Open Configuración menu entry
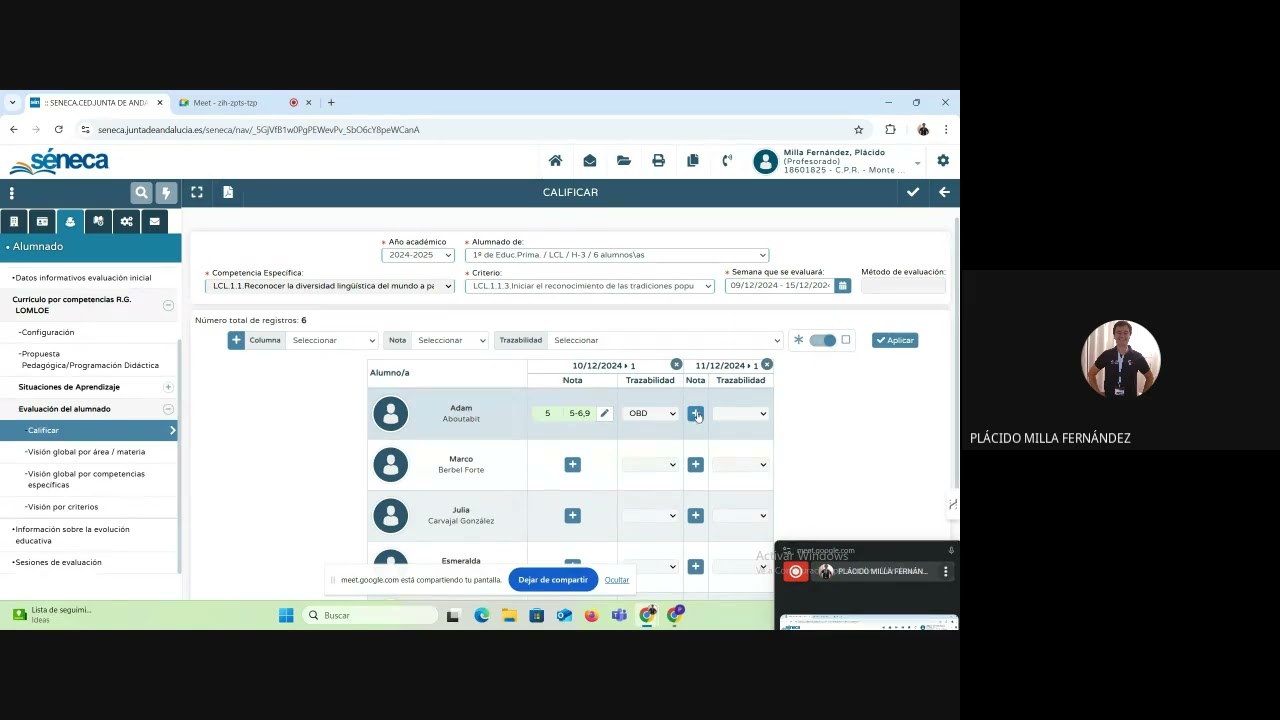The height and width of the screenshot is (720, 1280). [46, 332]
